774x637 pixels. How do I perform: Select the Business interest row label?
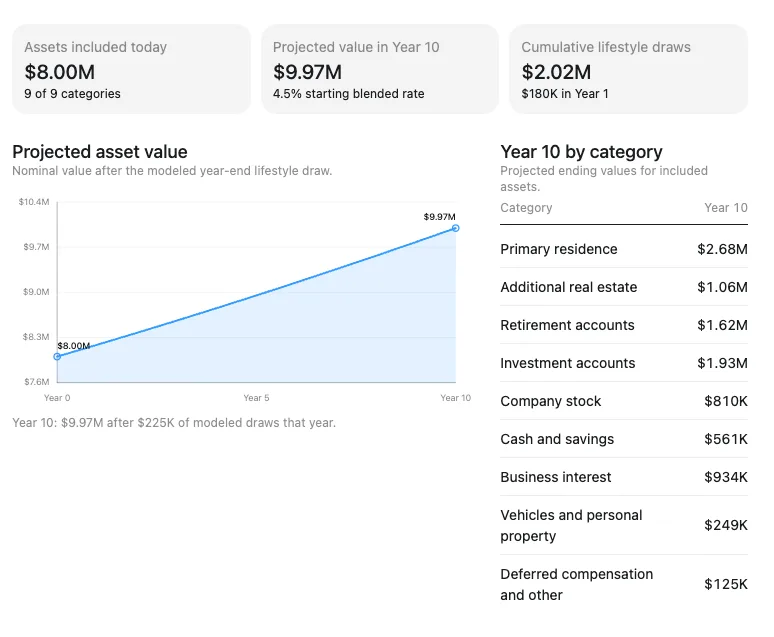[x=556, y=477]
